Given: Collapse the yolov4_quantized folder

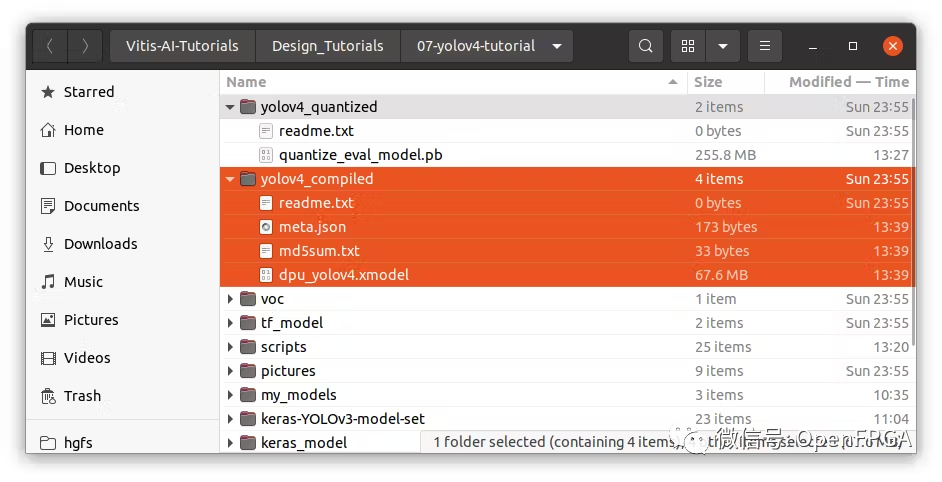Looking at the screenshot, I should (x=231, y=107).
